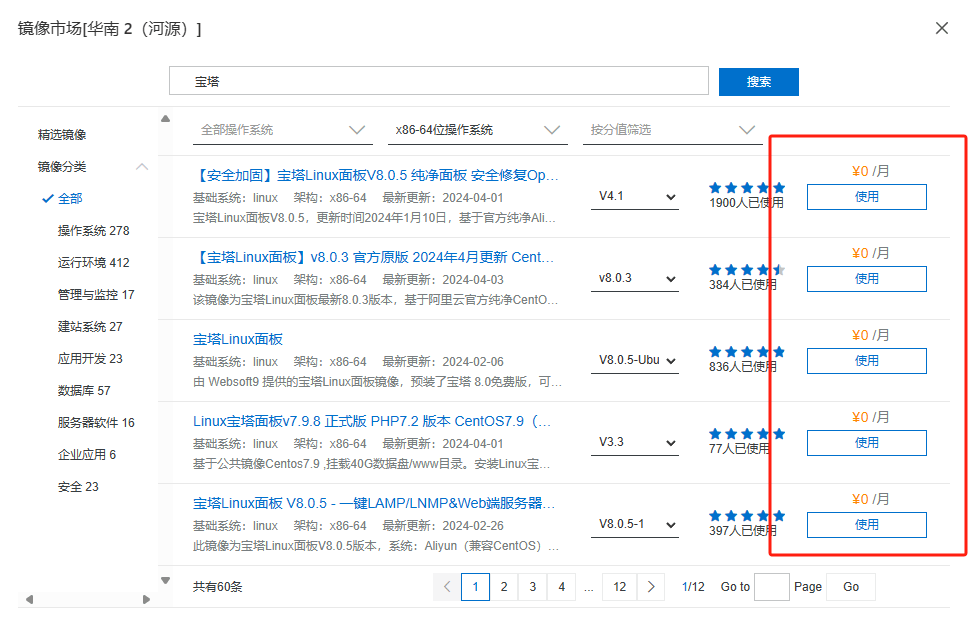Open the x86-64位操作系统 dropdown
Viewport: 969px width, 622px height.
[478, 130]
